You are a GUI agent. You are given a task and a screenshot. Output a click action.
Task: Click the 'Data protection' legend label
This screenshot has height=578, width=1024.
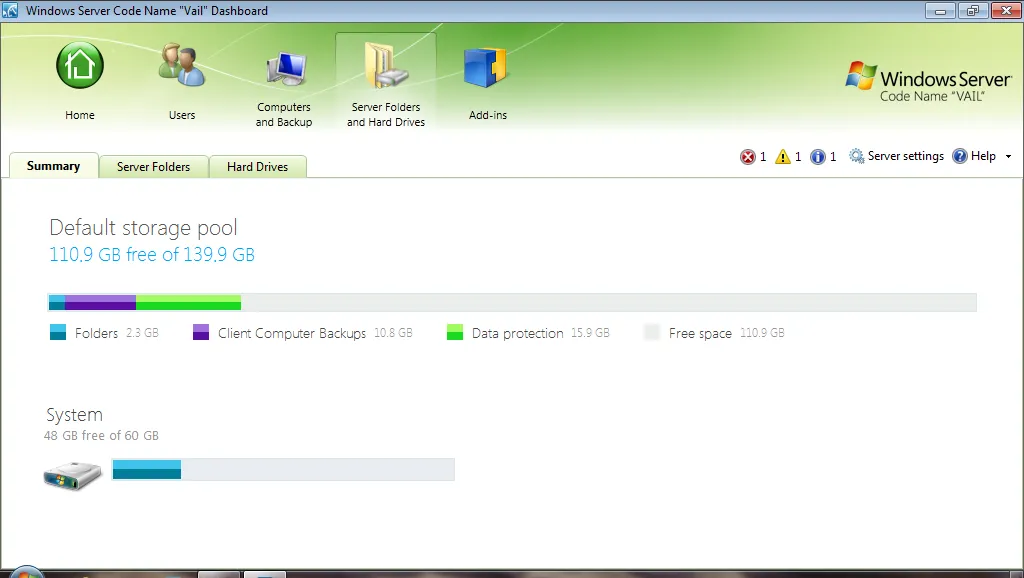(518, 333)
